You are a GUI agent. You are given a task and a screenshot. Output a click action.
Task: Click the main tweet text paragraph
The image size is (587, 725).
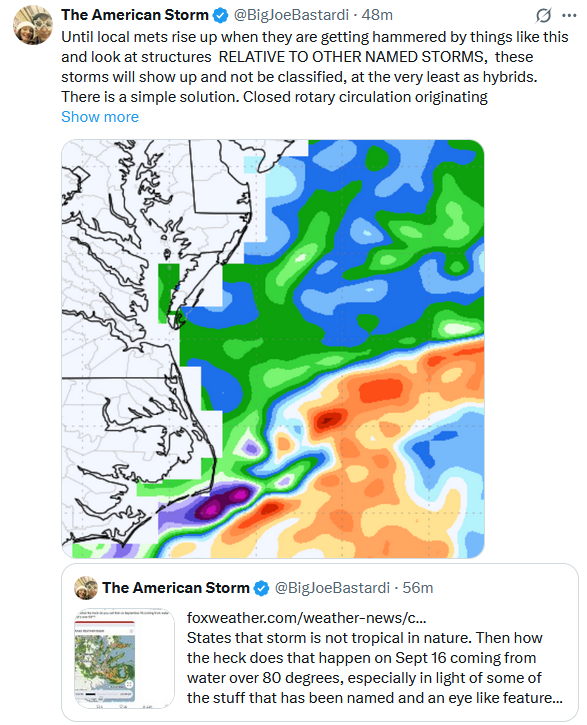[x=315, y=67]
